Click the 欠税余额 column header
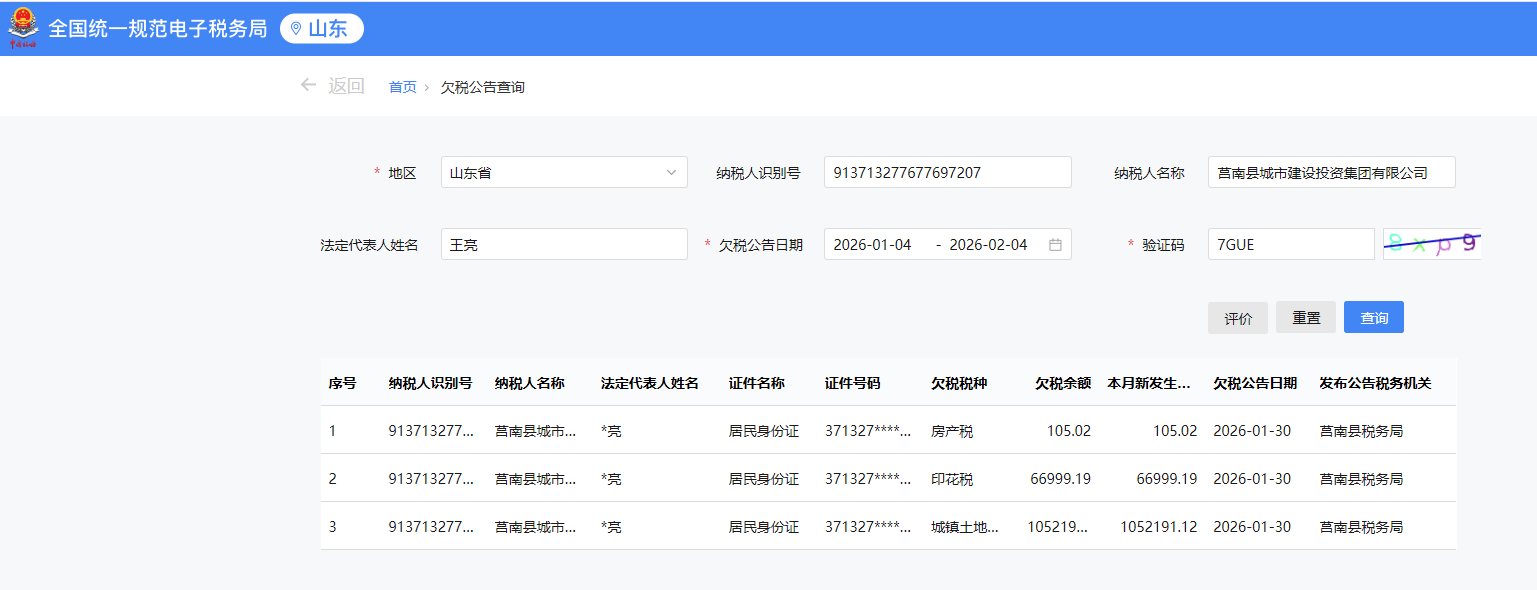Image resolution: width=1537 pixels, height=590 pixels. 1062,383
